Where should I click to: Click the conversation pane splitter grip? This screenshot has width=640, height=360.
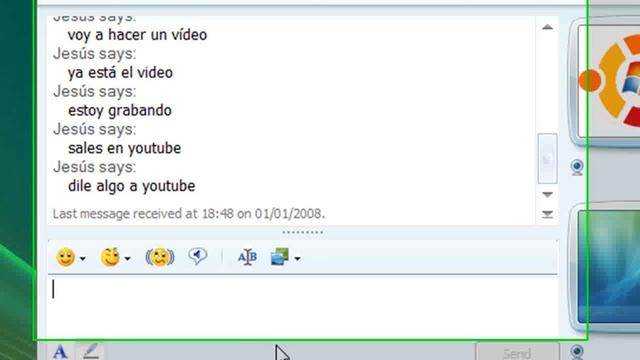pos(302,232)
